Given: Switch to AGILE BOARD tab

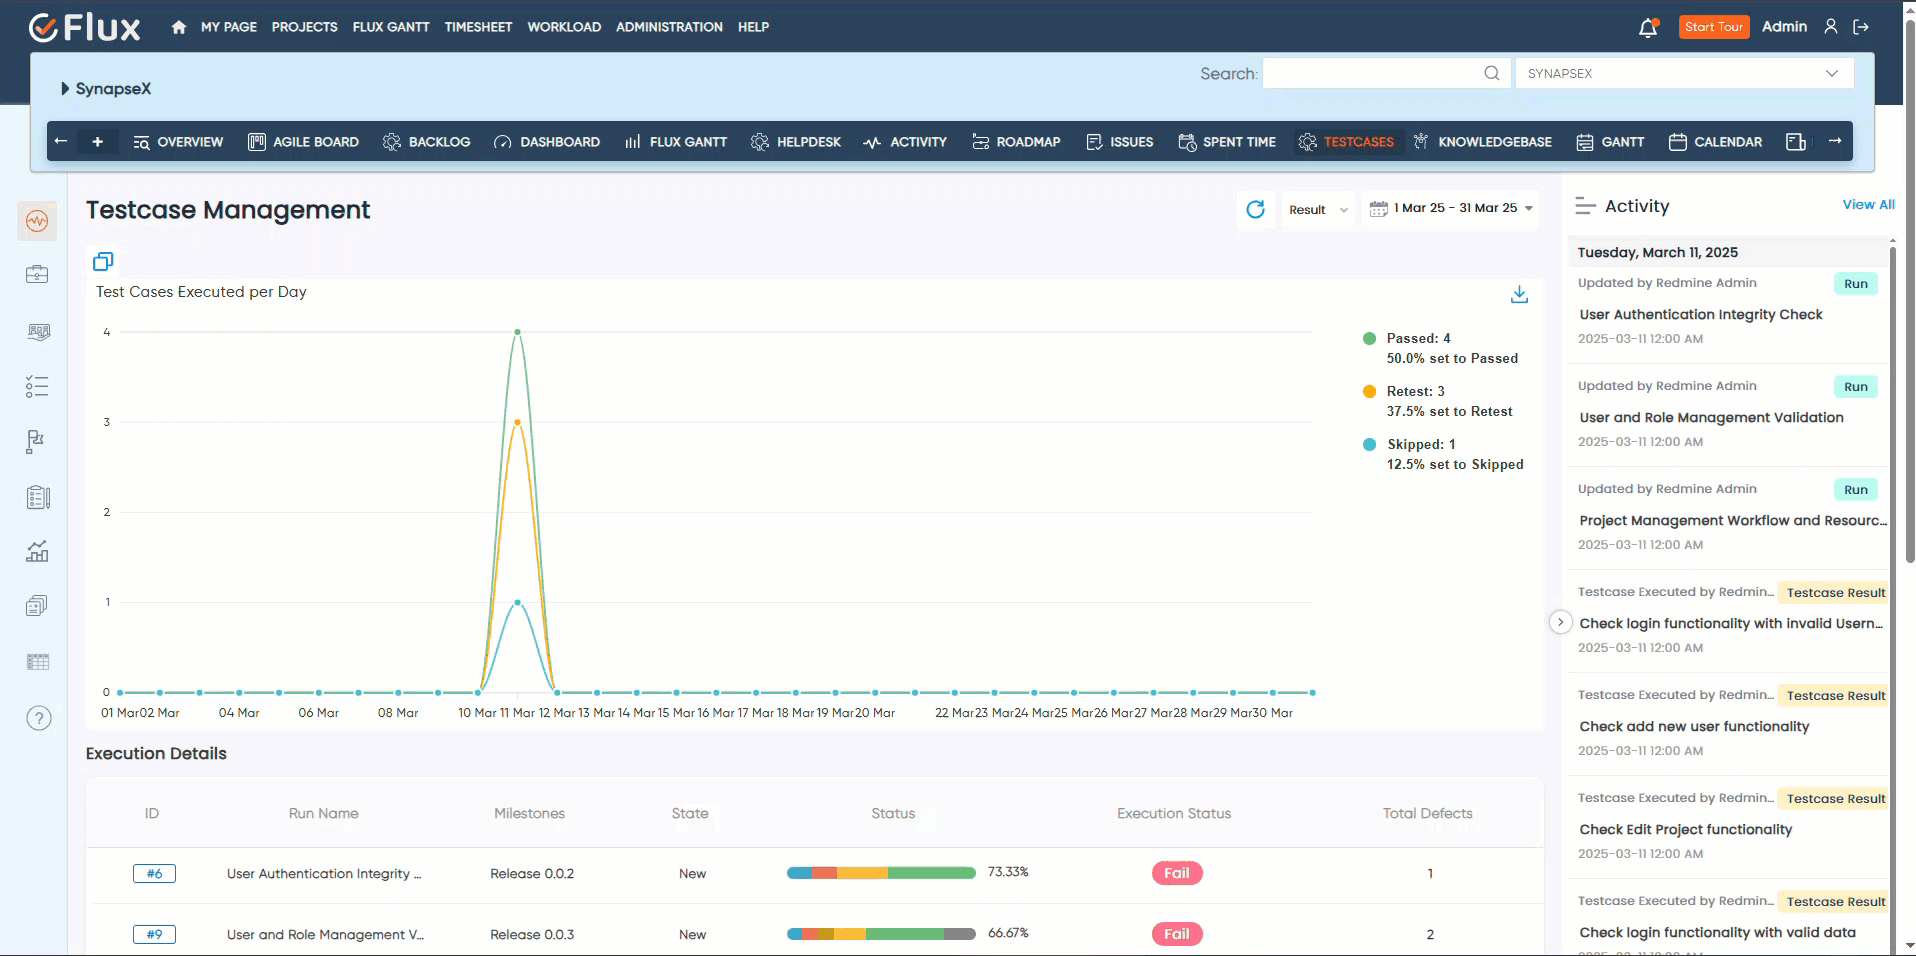Looking at the screenshot, I should 303,142.
